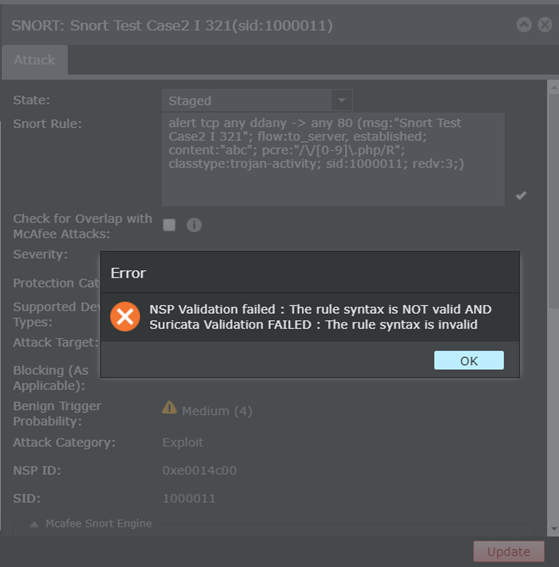The image size is (559, 567).
Task: Switch to the Attack tab
Action: 35,60
